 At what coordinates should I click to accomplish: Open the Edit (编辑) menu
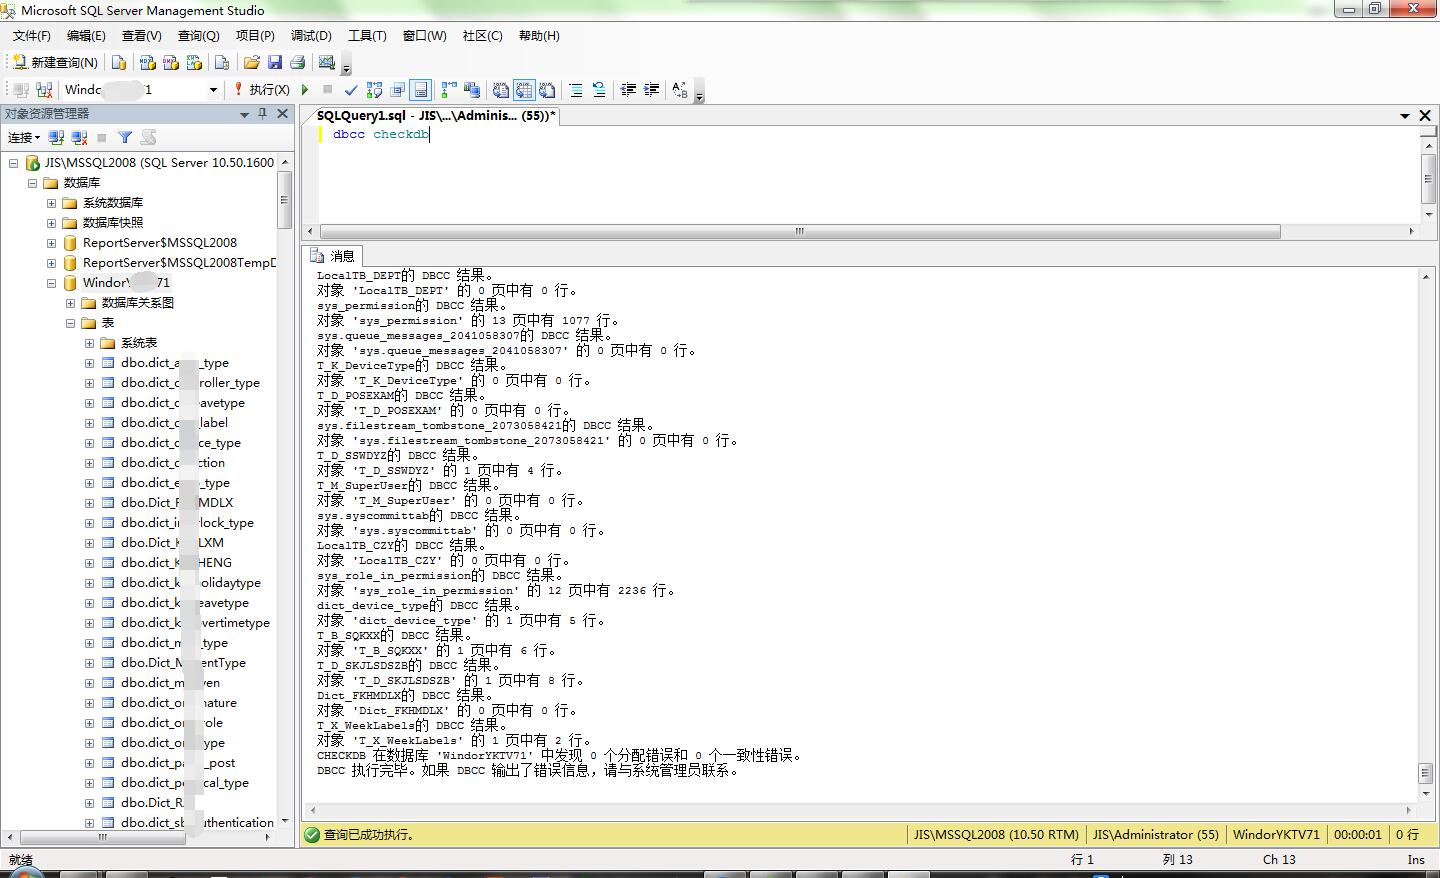[86, 35]
